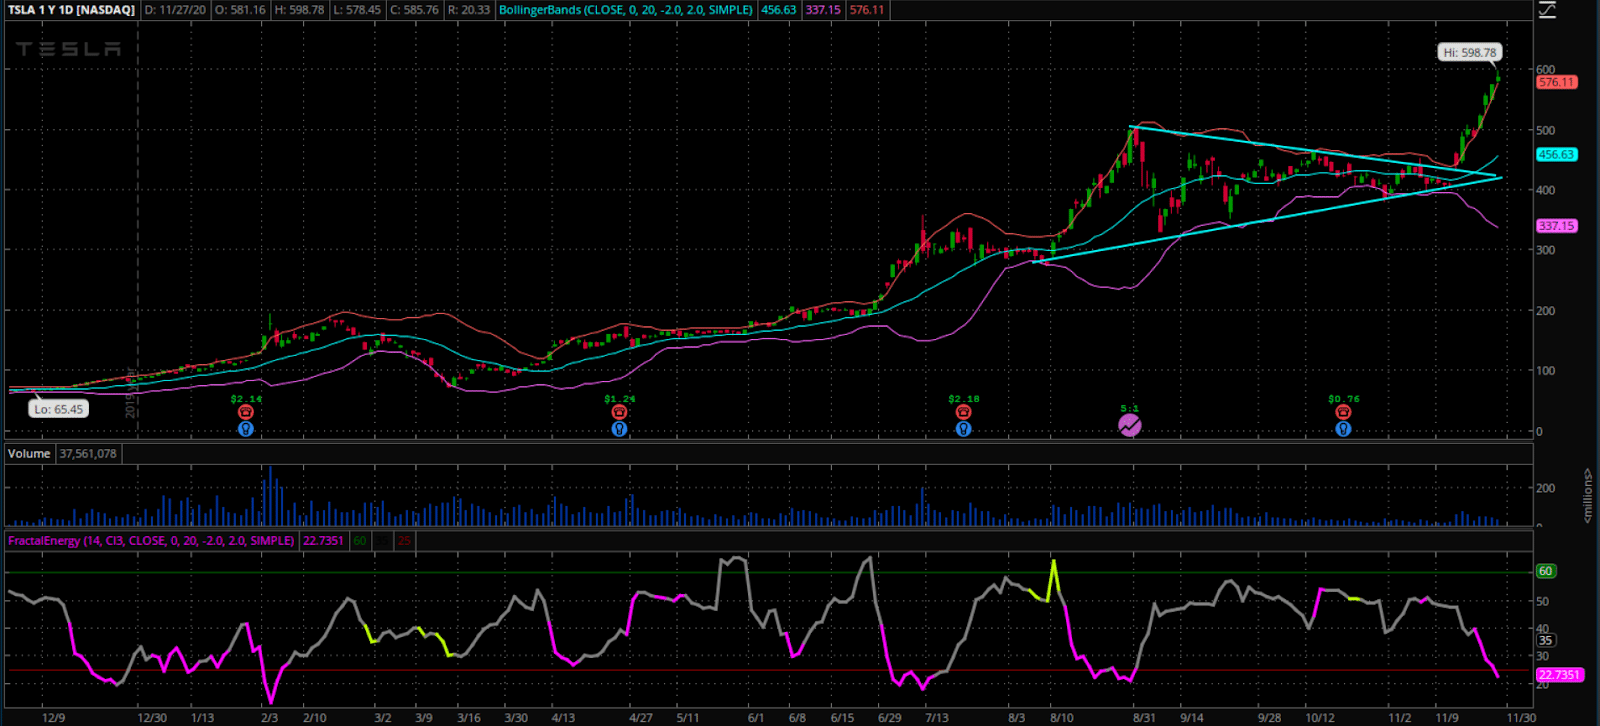Click the green 60 bubble on FractalEnergy axis
The height and width of the screenshot is (726, 1600).
[x=1546, y=571]
